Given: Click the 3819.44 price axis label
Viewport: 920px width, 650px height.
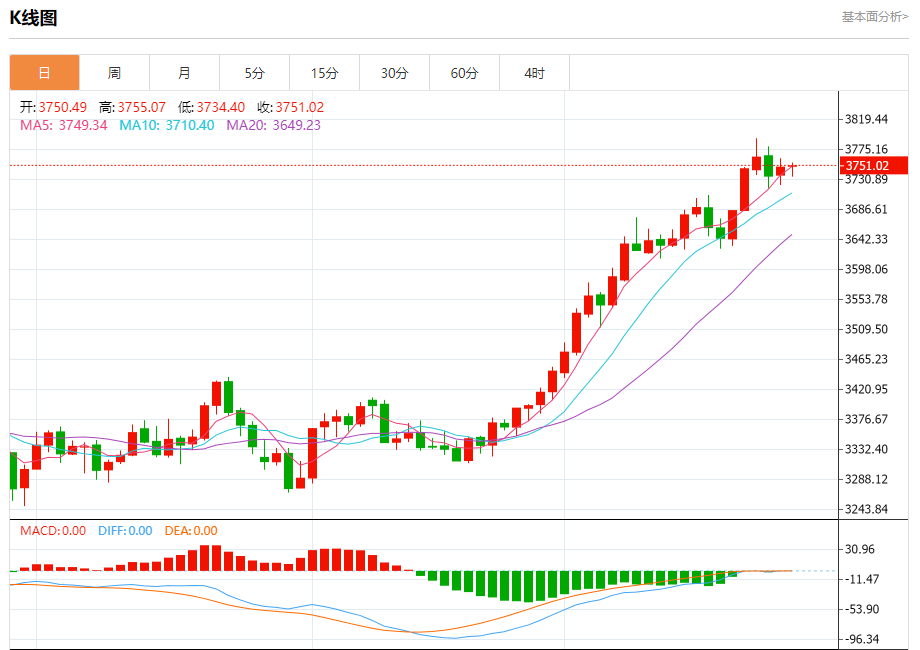Looking at the screenshot, I should pyautogui.click(x=866, y=119).
